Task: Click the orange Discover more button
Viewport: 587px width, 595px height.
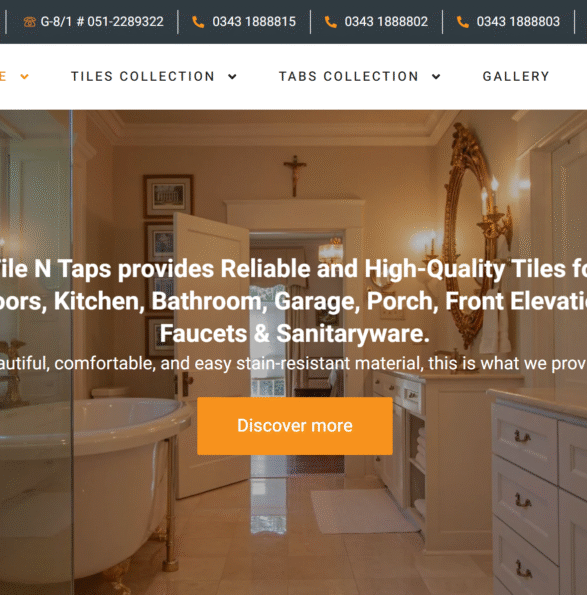Action: click(295, 426)
